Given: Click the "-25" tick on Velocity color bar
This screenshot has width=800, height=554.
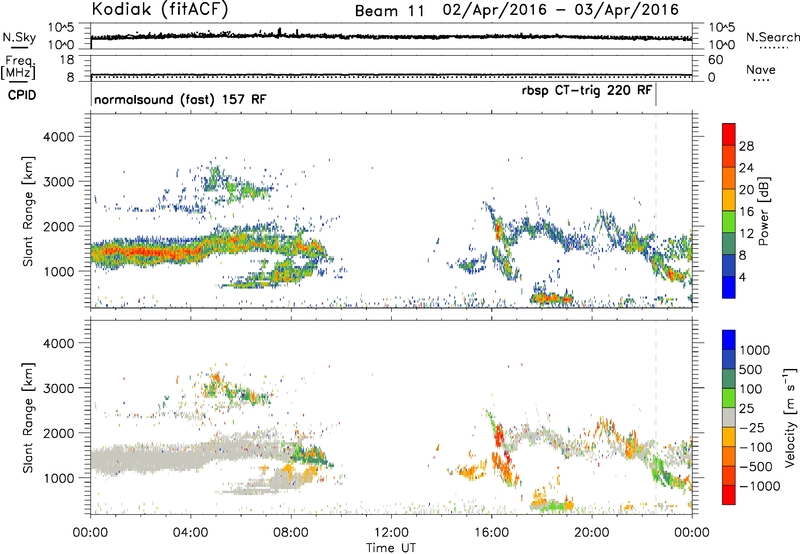Looking at the screenshot, I should pyautogui.click(x=753, y=428).
